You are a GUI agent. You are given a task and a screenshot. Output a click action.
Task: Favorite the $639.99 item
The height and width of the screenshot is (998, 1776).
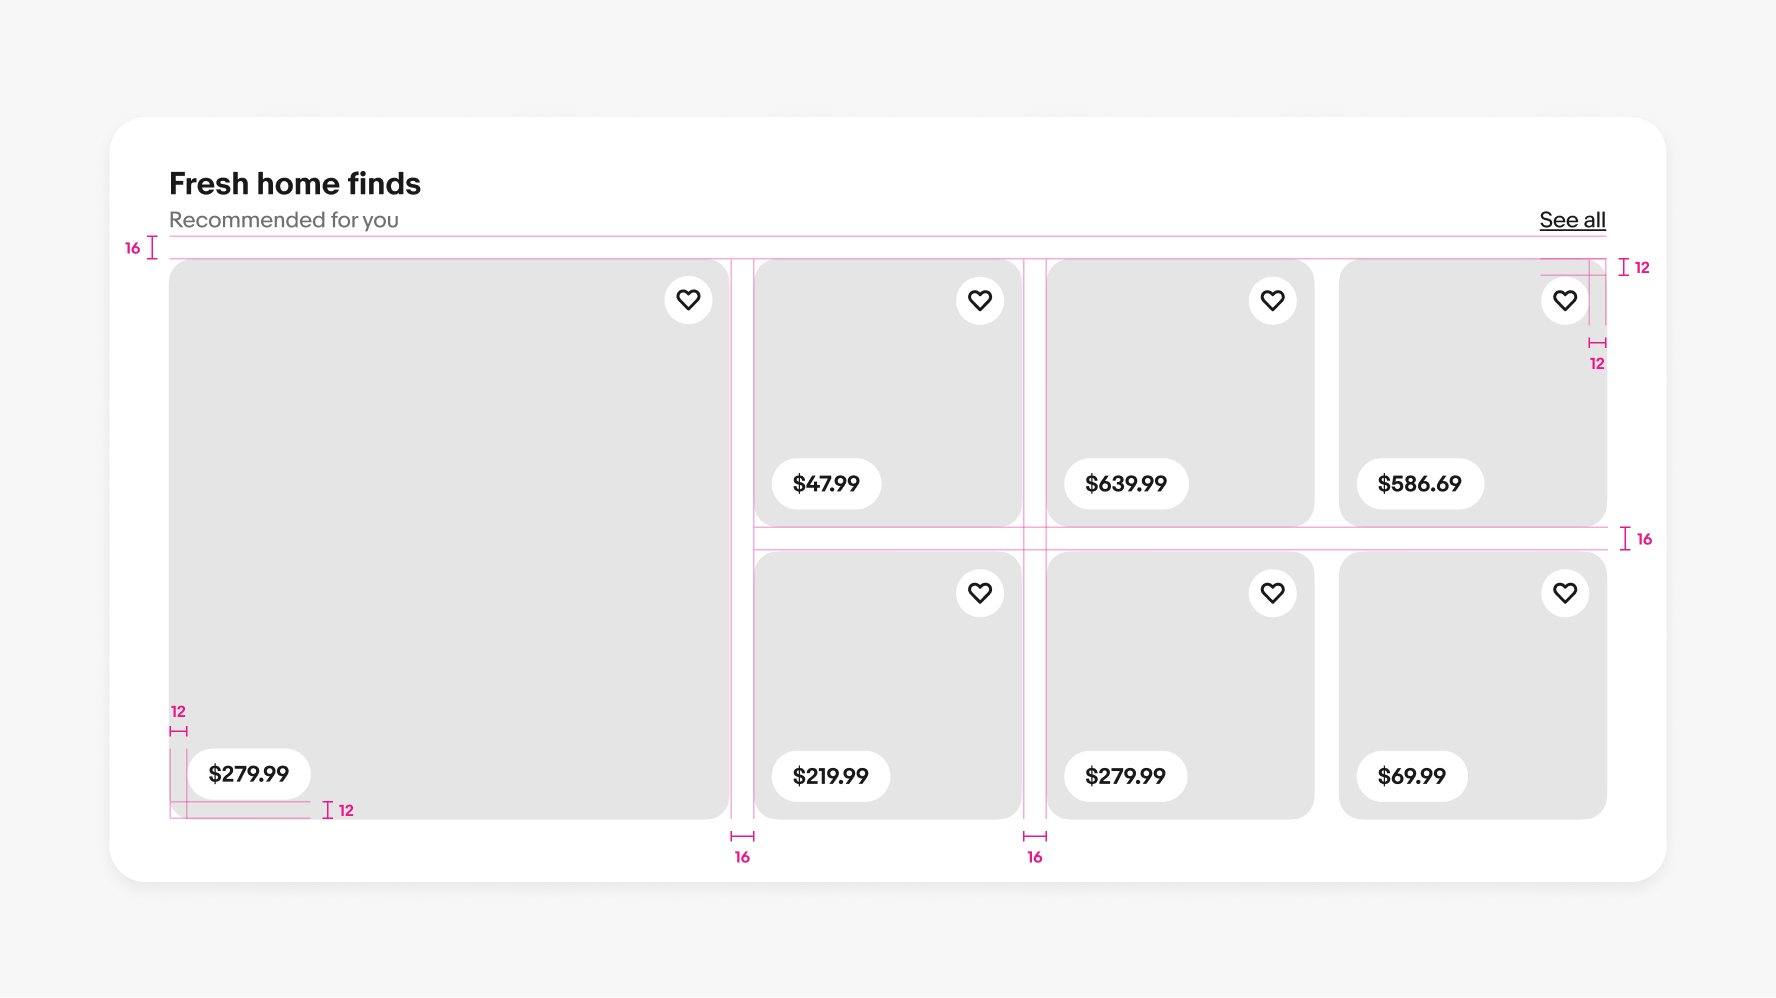[x=1272, y=300]
